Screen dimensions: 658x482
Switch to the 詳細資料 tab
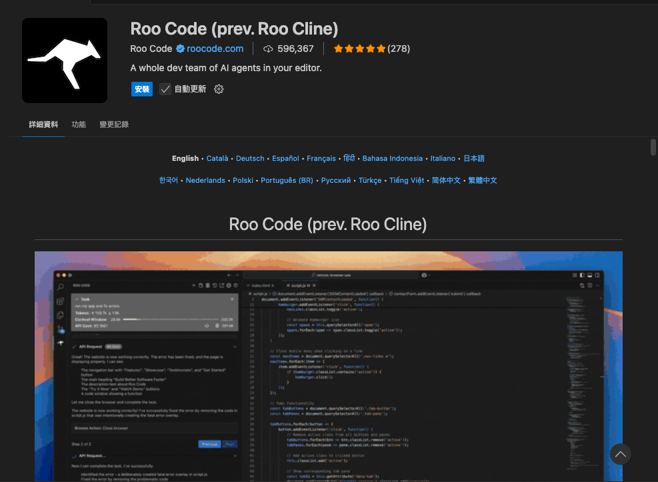point(43,125)
